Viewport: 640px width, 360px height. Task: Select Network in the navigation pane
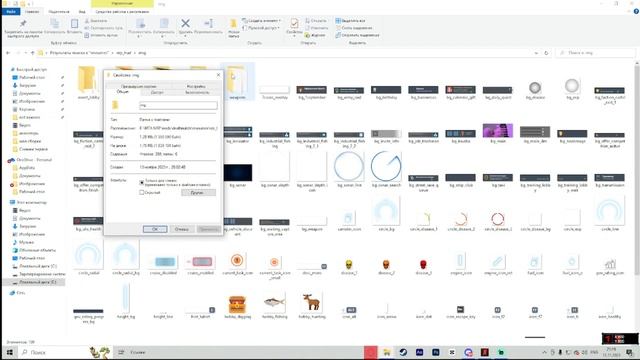18,293
